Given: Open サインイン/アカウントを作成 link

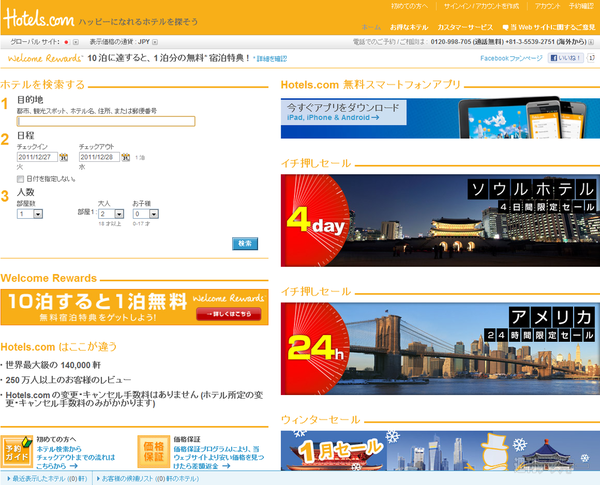Looking at the screenshot, I should [x=481, y=6].
